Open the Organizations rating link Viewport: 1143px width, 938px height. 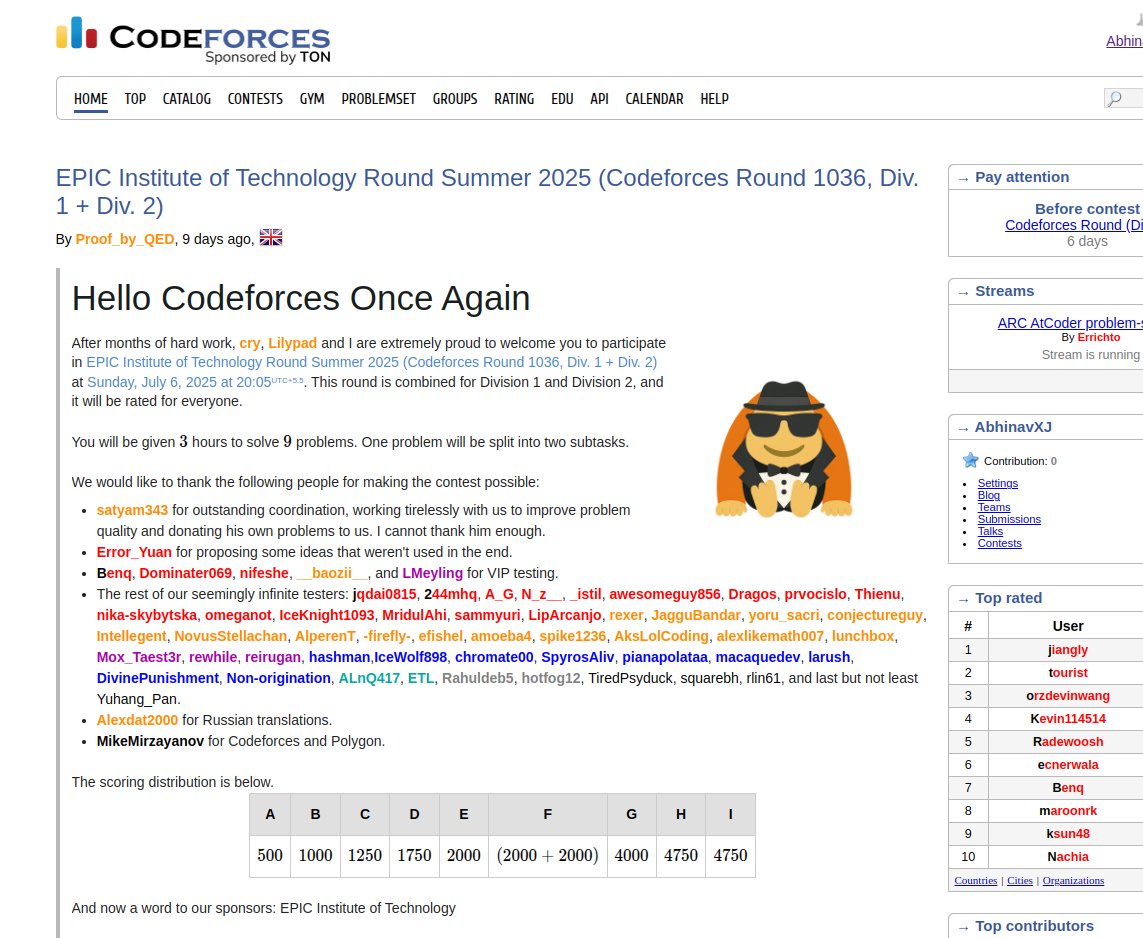pos(1073,880)
